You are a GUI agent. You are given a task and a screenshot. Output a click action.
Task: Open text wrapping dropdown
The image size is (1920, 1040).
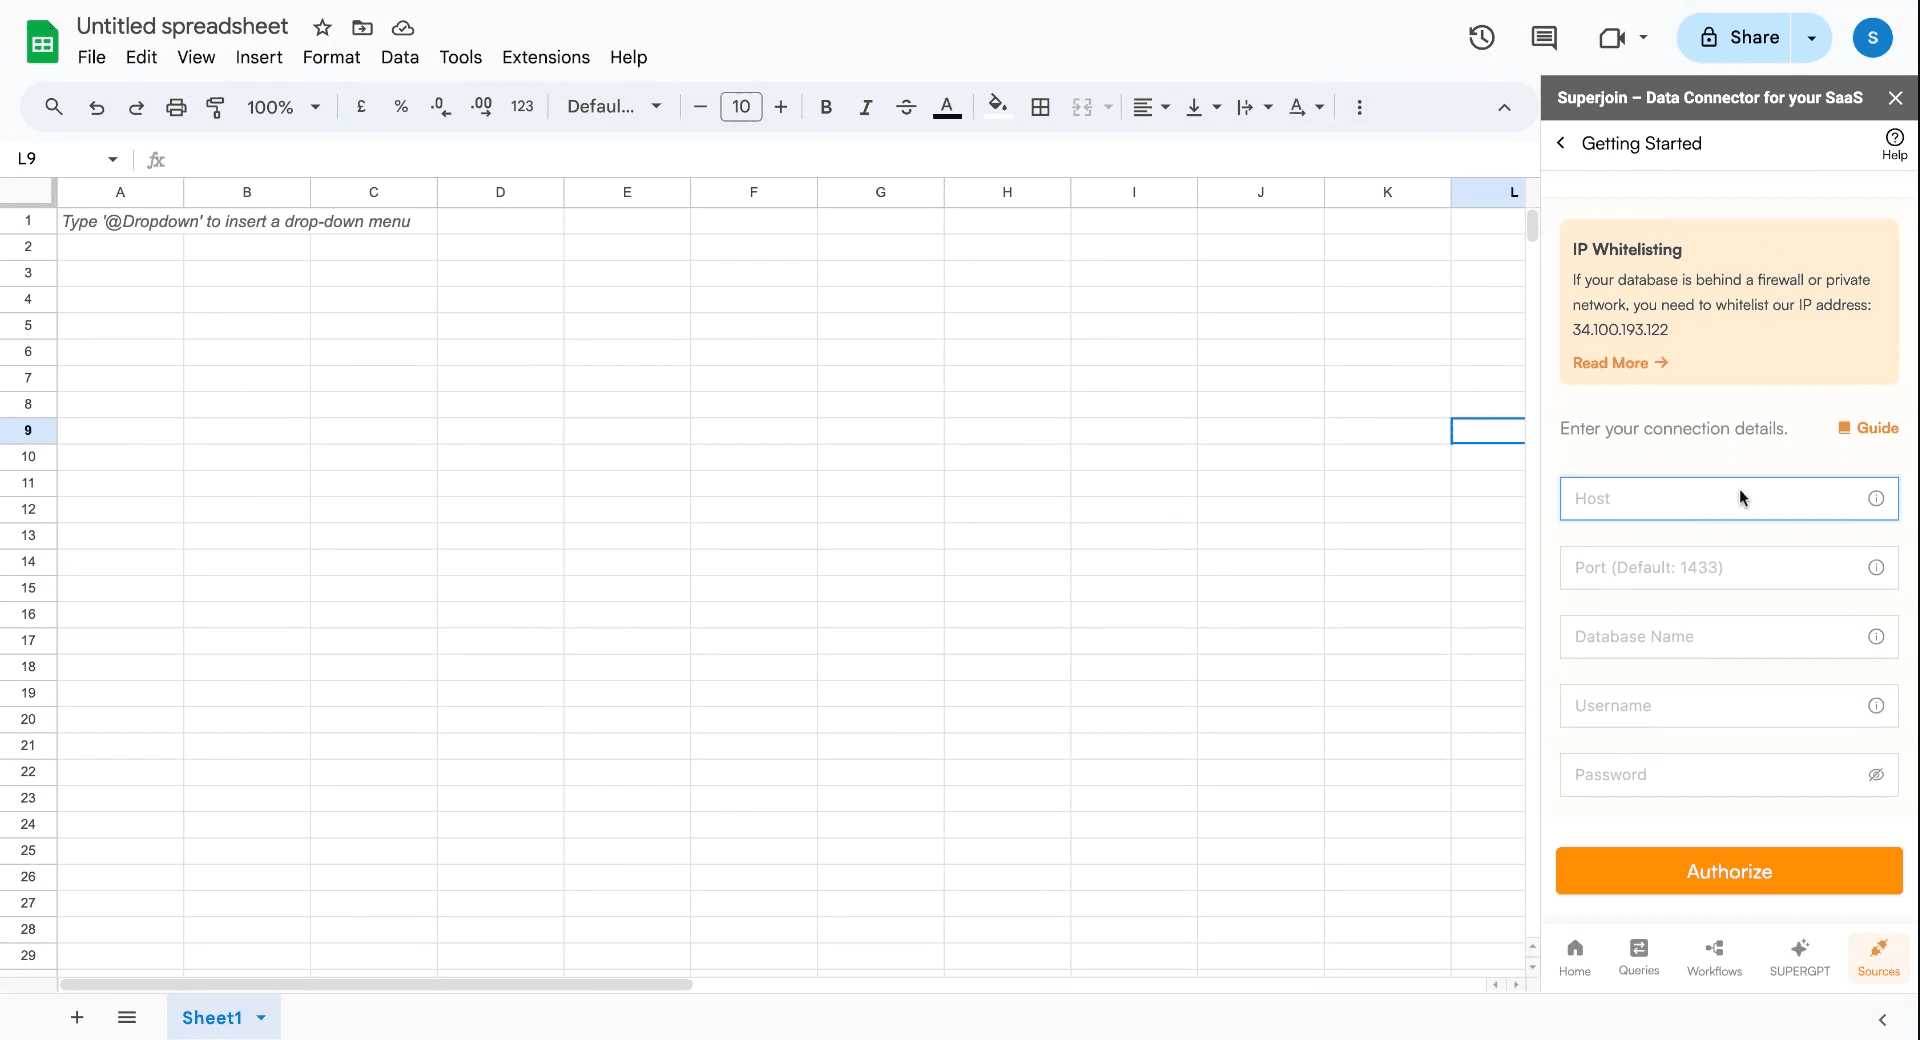tap(1254, 107)
